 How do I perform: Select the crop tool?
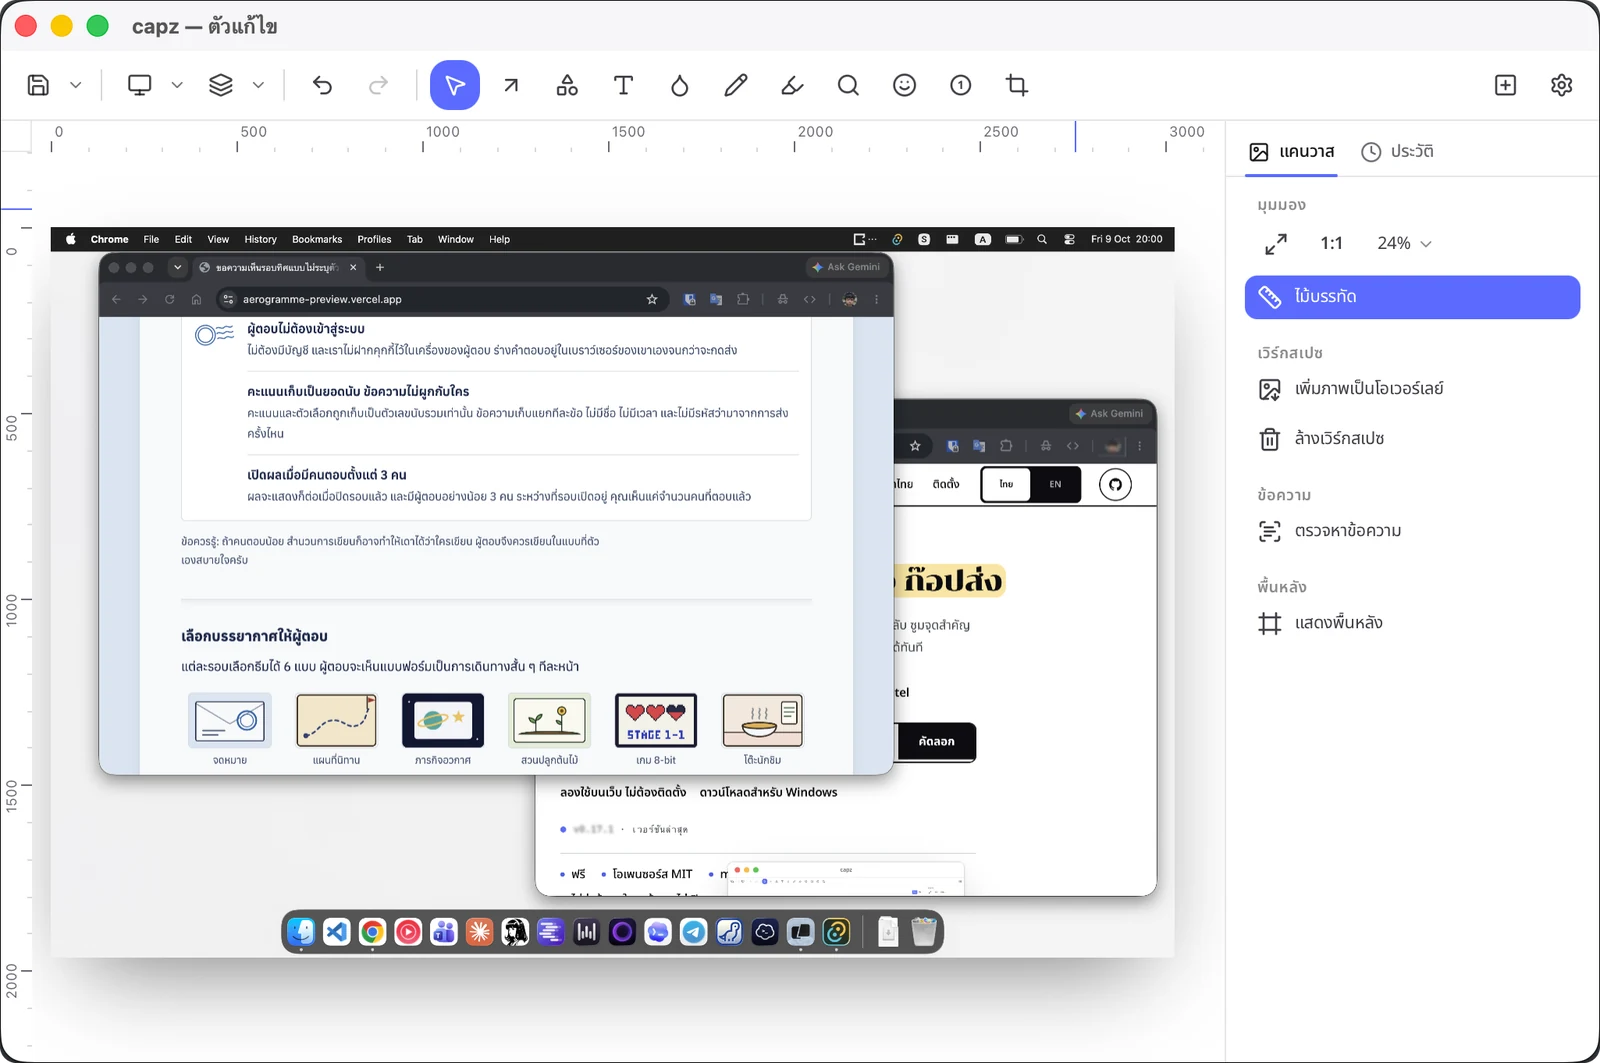click(x=1017, y=85)
